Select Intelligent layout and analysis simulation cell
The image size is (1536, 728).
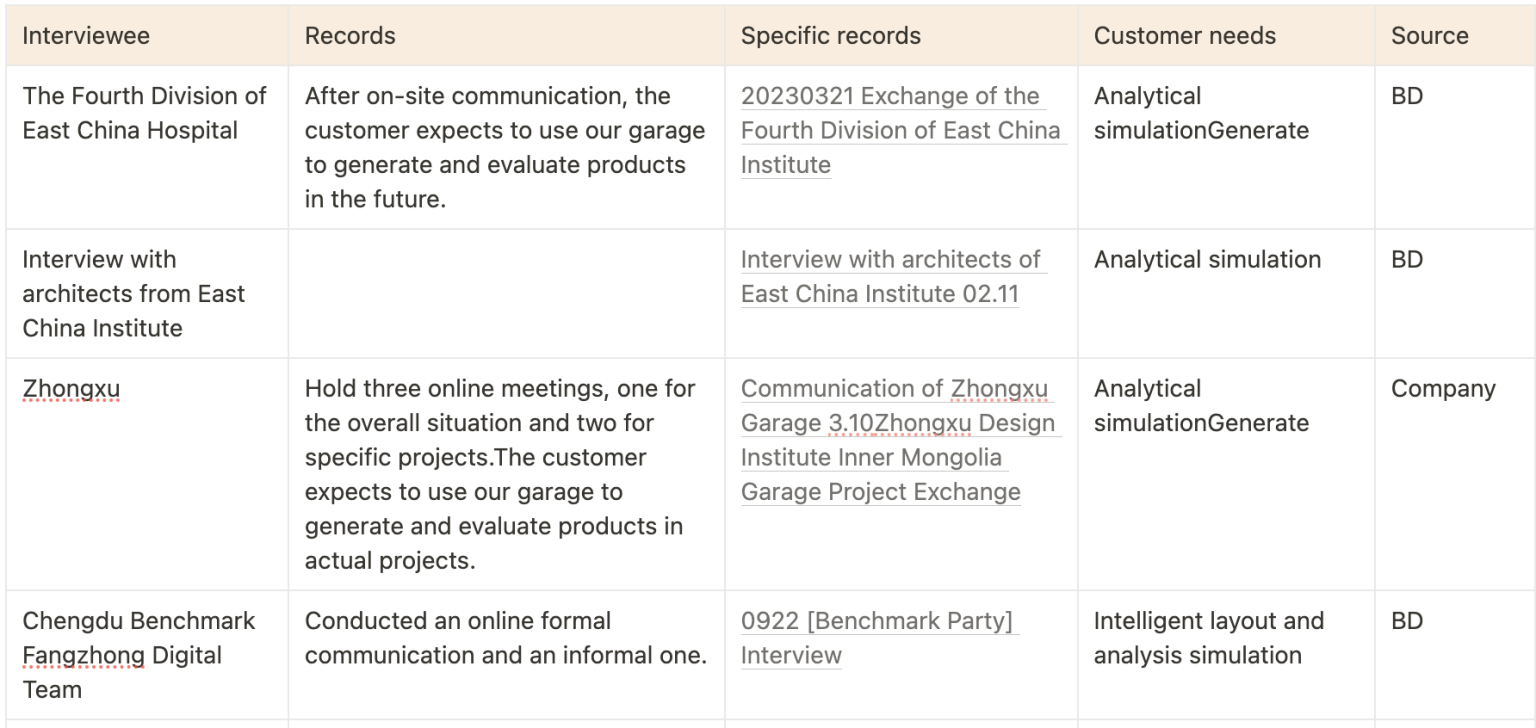(1208, 637)
